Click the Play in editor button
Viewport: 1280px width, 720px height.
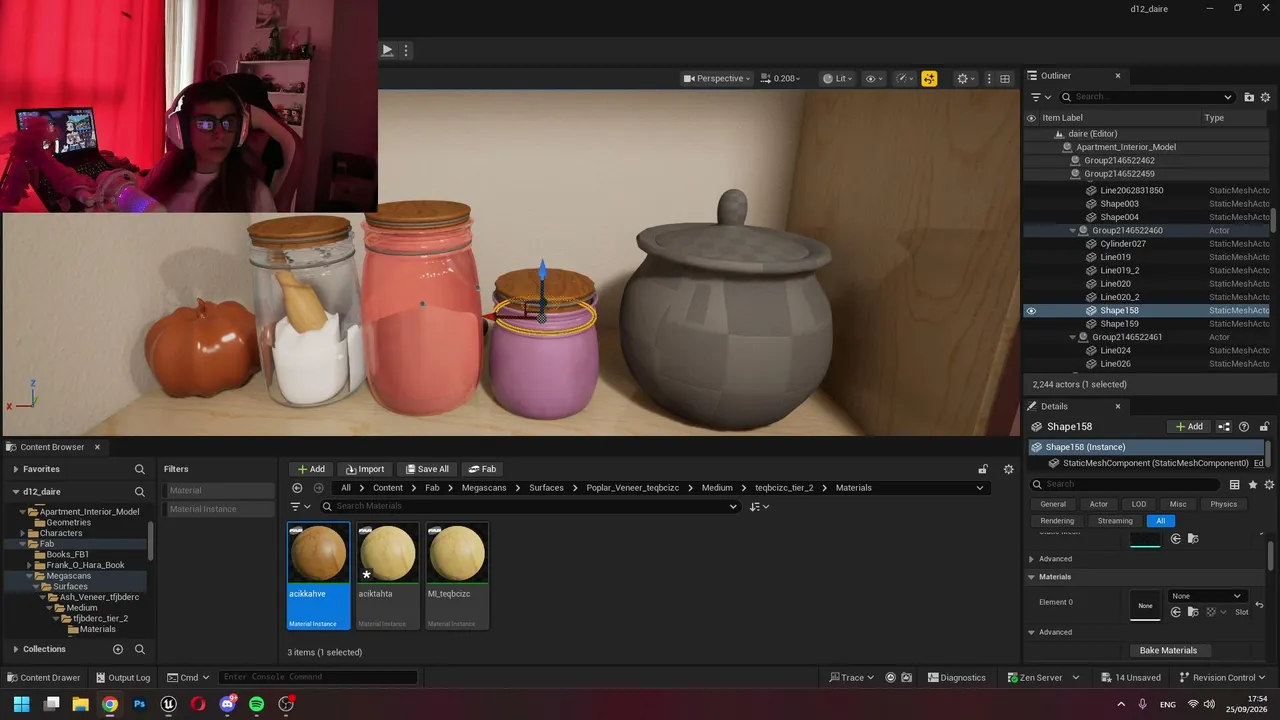387,50
